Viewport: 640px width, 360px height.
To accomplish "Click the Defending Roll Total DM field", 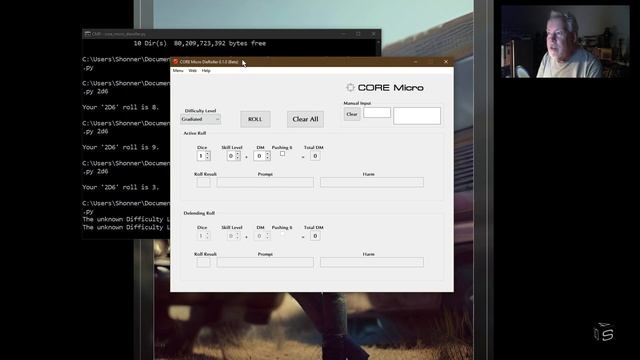I will 315,236.
